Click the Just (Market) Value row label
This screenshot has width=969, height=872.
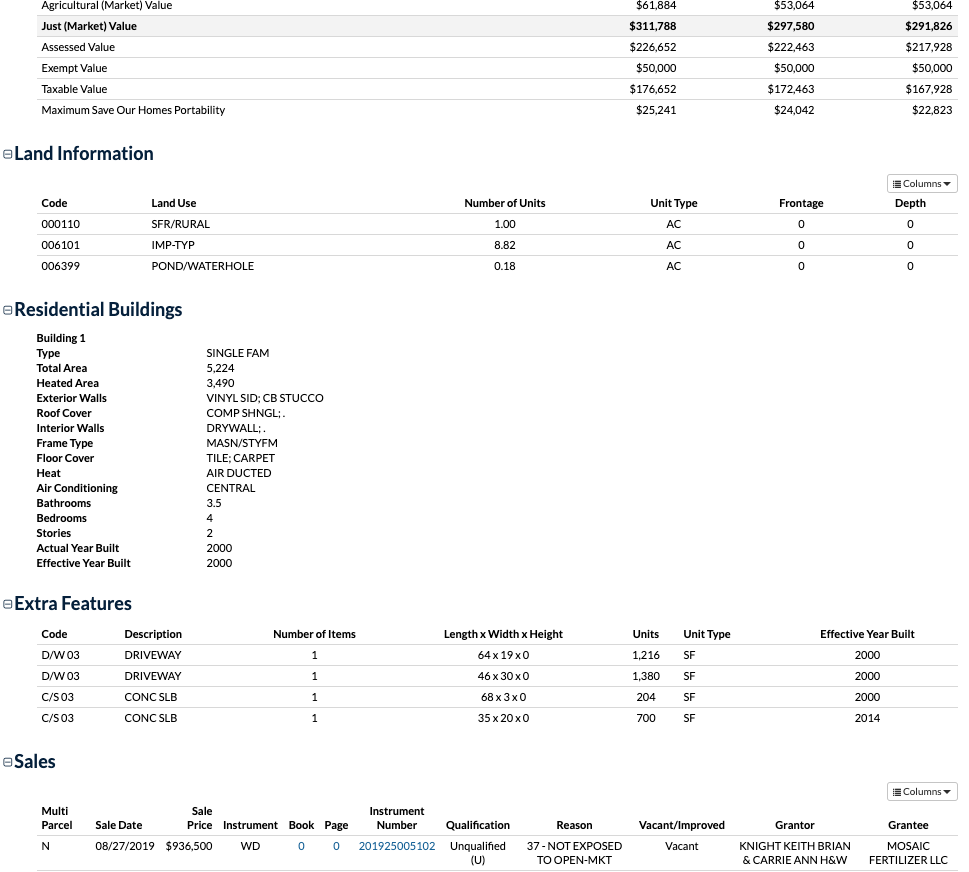point(89,26)
